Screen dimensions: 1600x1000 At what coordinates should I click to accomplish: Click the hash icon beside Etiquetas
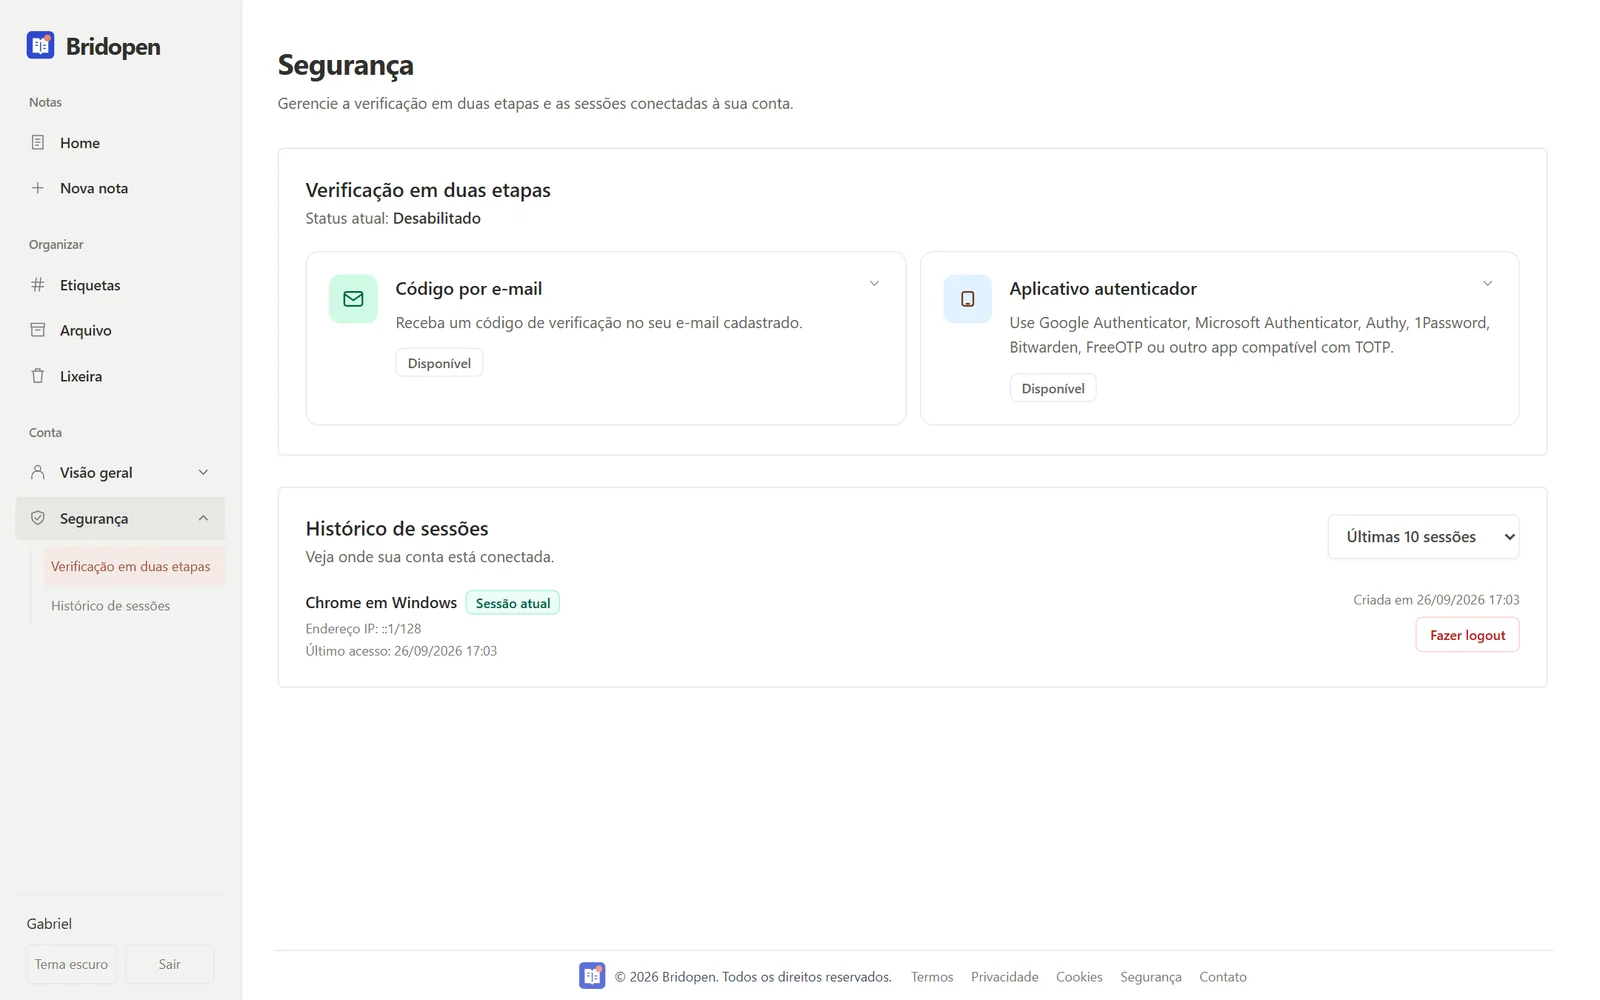click(38, 285)
